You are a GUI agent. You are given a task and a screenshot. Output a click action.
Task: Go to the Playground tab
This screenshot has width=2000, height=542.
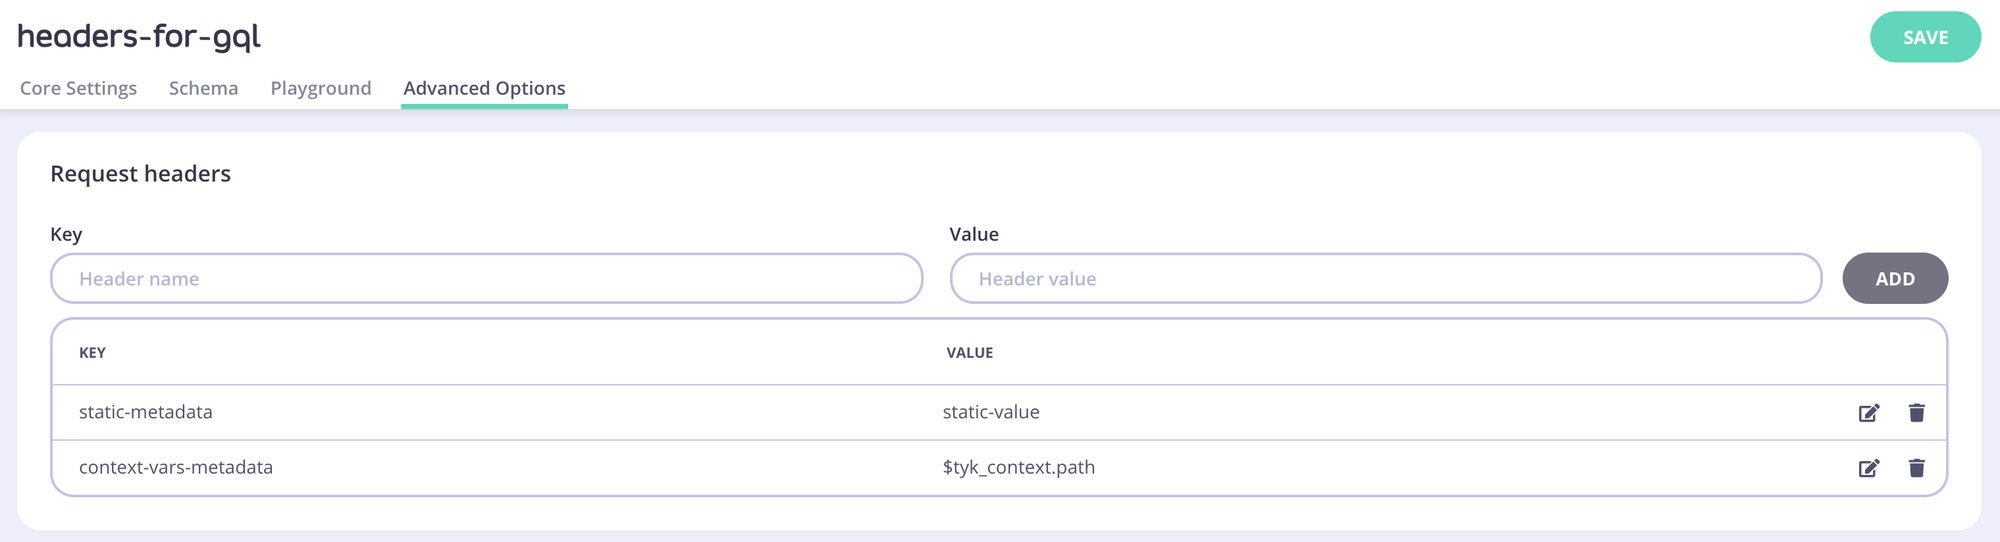click(x=320, y=88)
